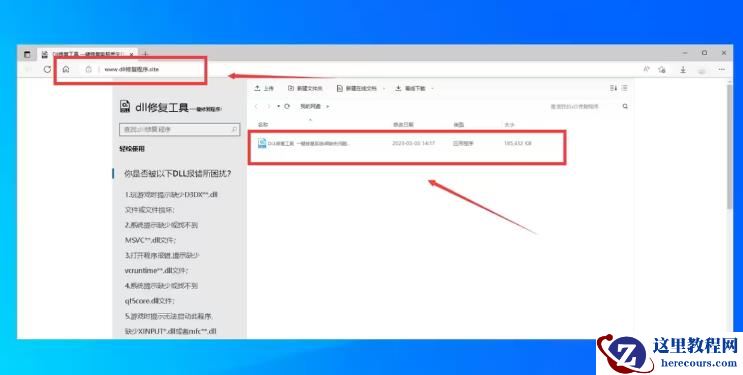Sort by the 类型 column header
This screenshot has height=375, width=743.
pos(458,125)
